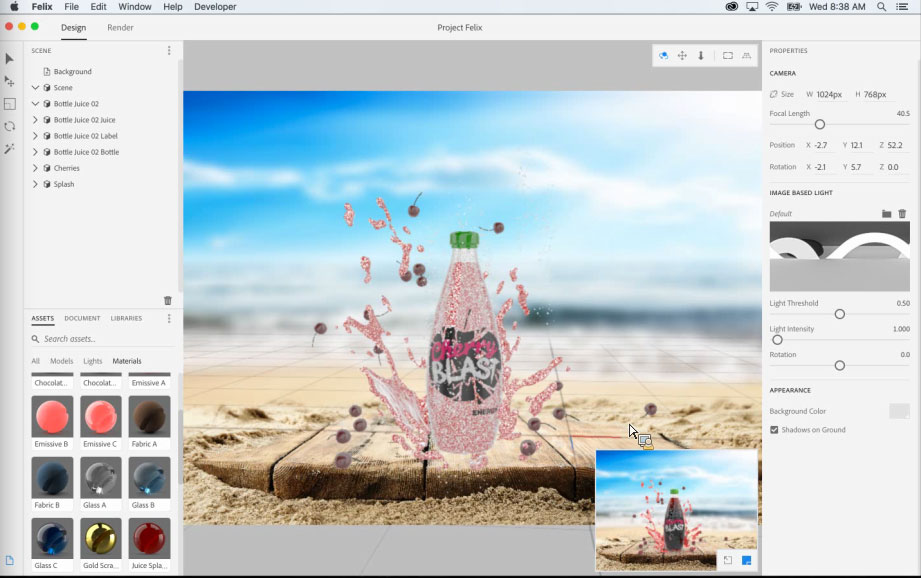The width and height of the screenshot is (921, 578).
Task: Click the dolly camera tool in viewport toolbar
Action: point(701,56)
